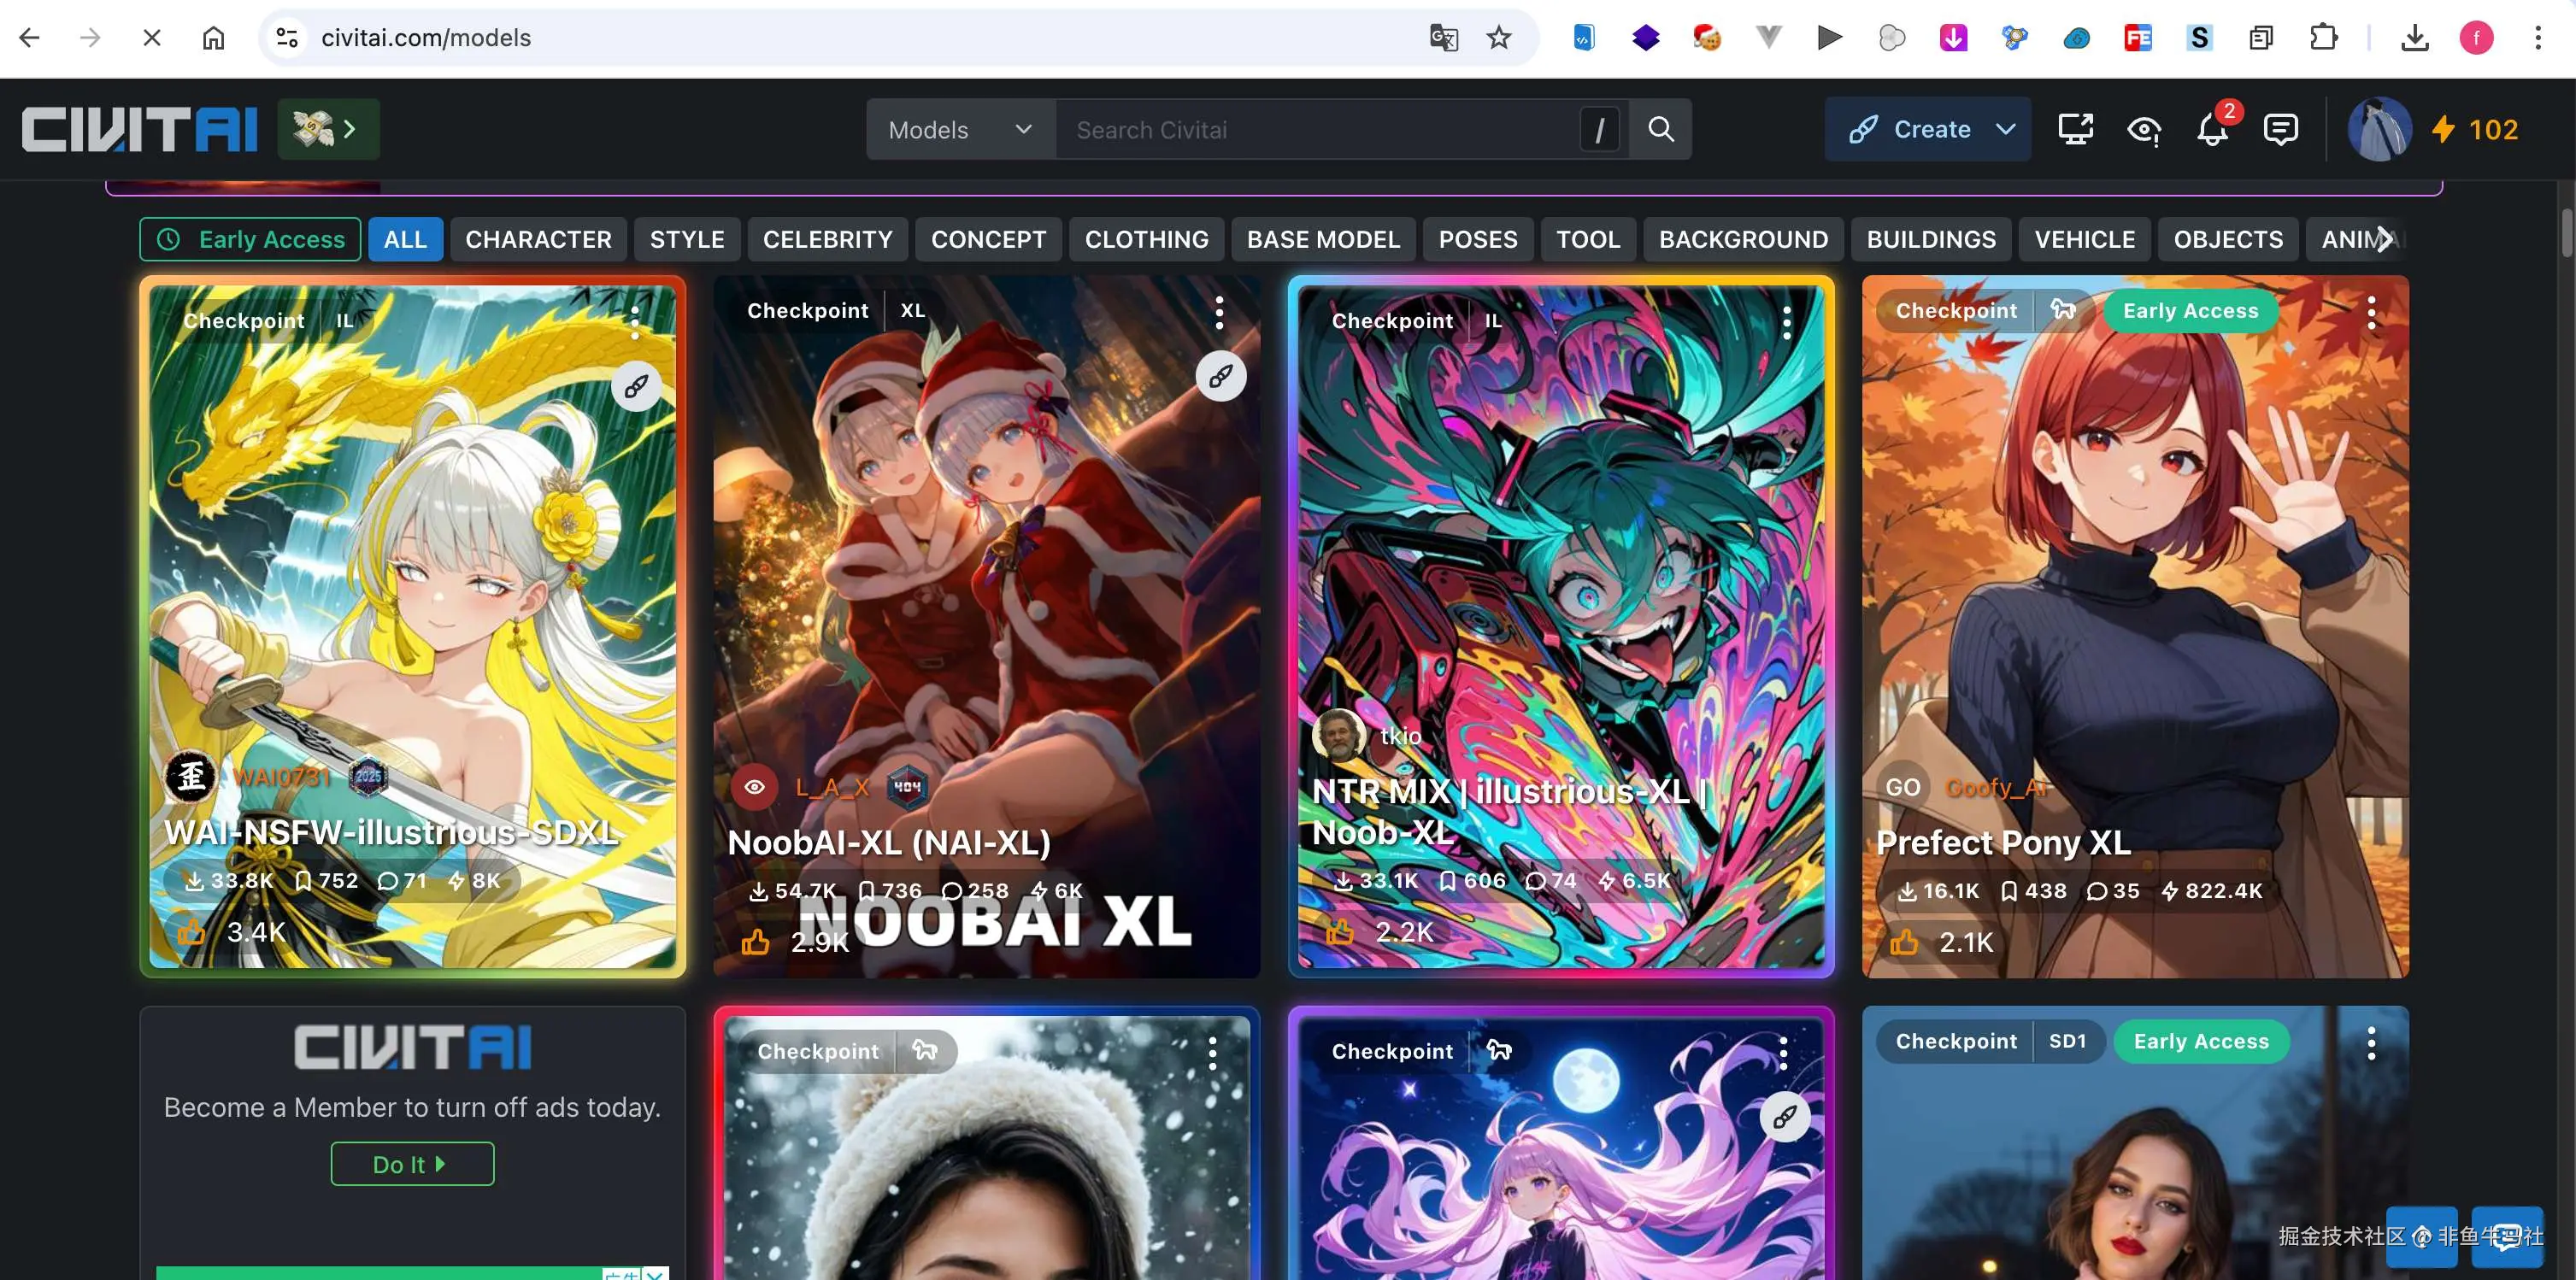Viewport: 2576px width, 1280px height.
Task: Select the CHARACTER category tab
Action: pos(538,240)
